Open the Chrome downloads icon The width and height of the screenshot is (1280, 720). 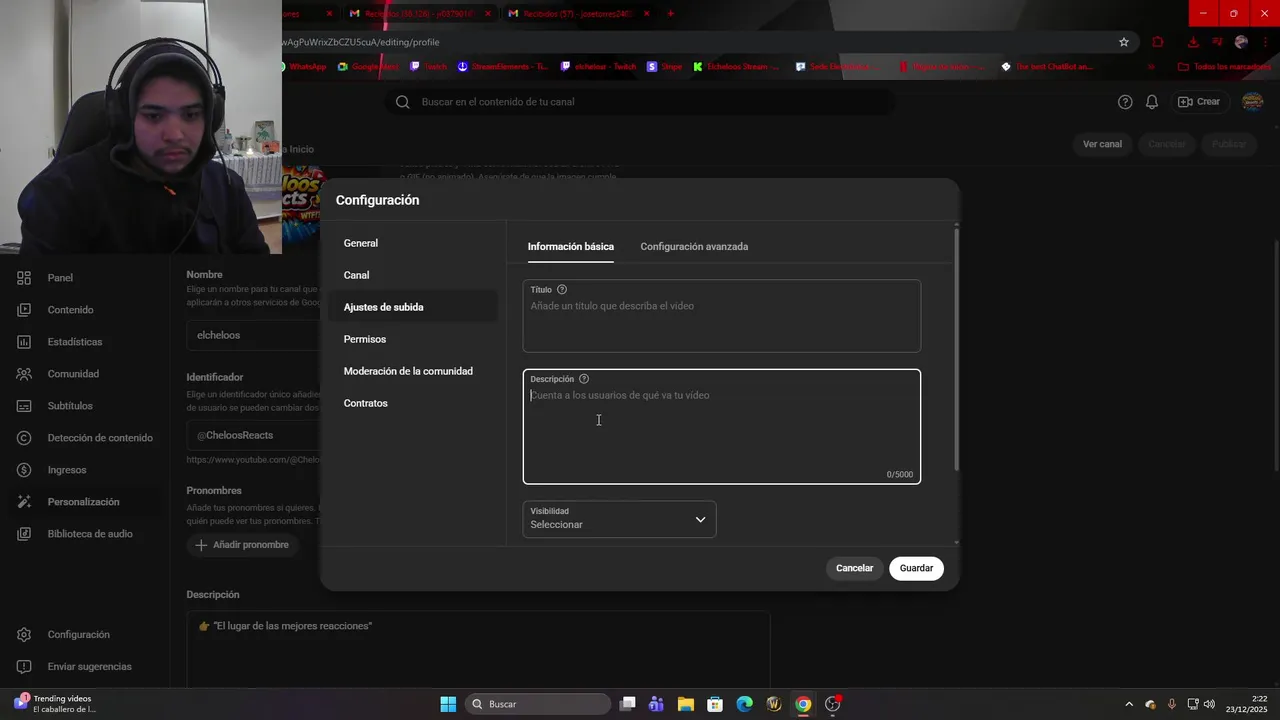pos(1193,42)
